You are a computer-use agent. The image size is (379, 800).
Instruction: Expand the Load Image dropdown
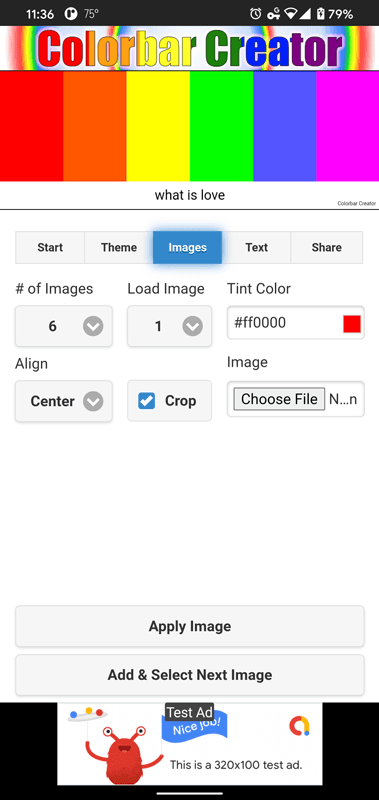[169, 326]
